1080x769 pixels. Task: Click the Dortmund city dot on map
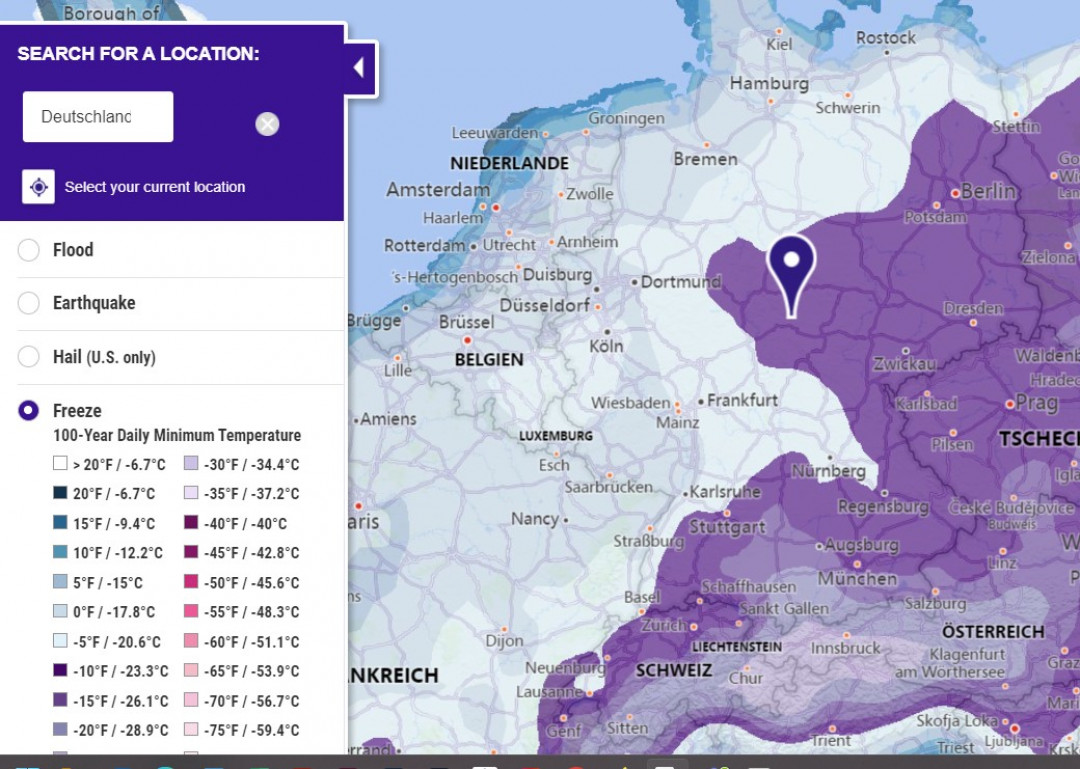634,282
